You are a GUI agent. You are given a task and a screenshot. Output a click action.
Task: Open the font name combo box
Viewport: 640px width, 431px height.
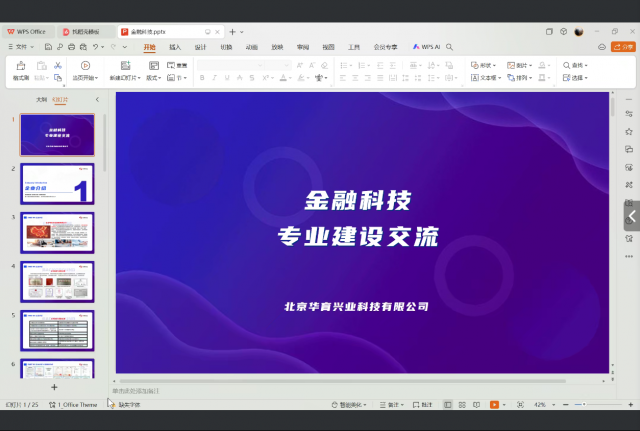tap(230, 65)
